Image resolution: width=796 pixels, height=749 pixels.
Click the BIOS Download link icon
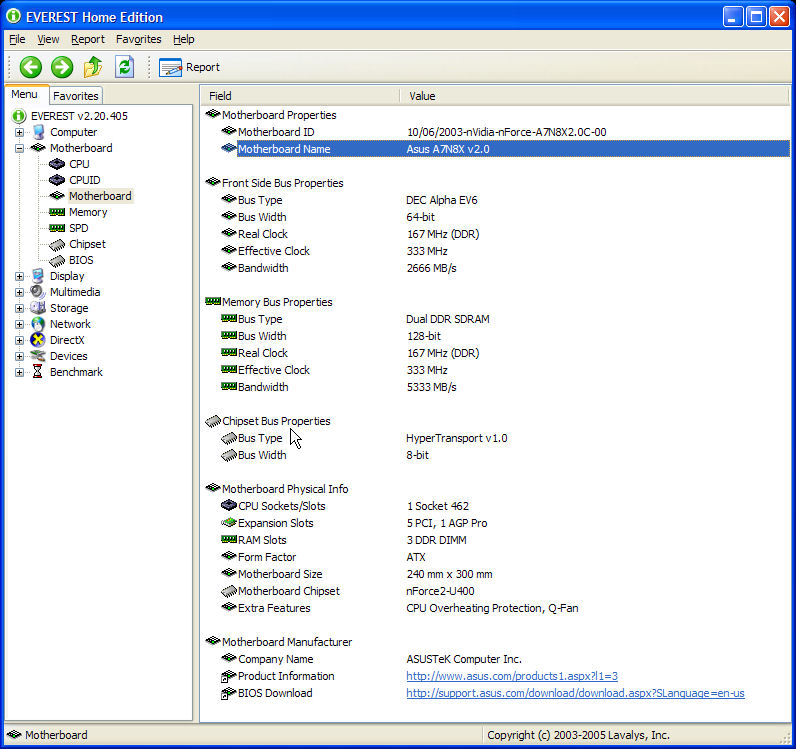[228, 693]
